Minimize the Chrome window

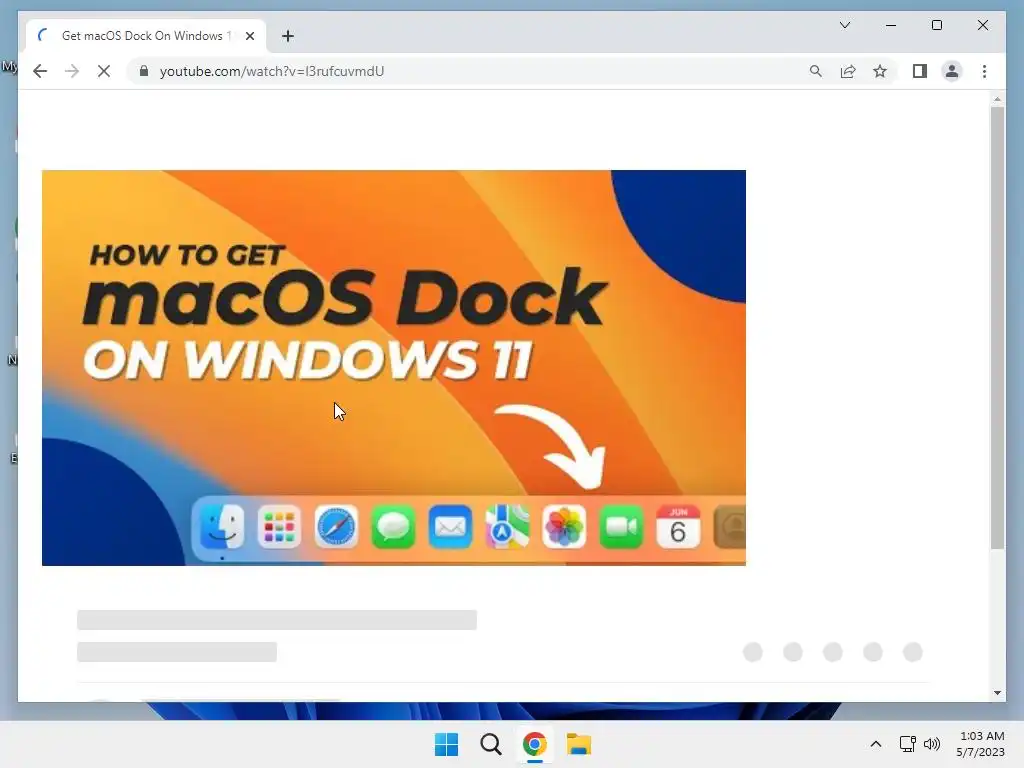[891, 25]
